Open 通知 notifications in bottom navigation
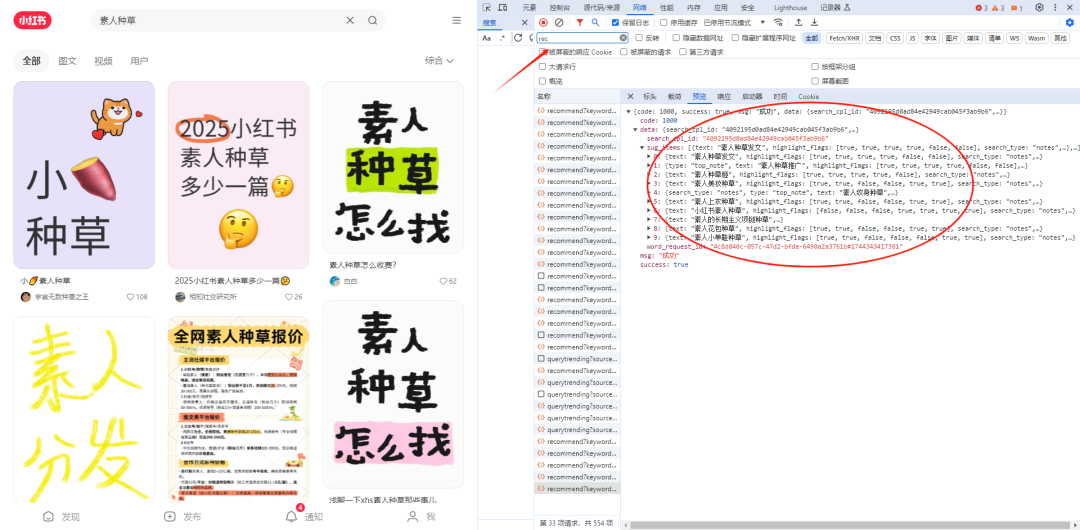The image size is (1080, 530). pos(304,517)
